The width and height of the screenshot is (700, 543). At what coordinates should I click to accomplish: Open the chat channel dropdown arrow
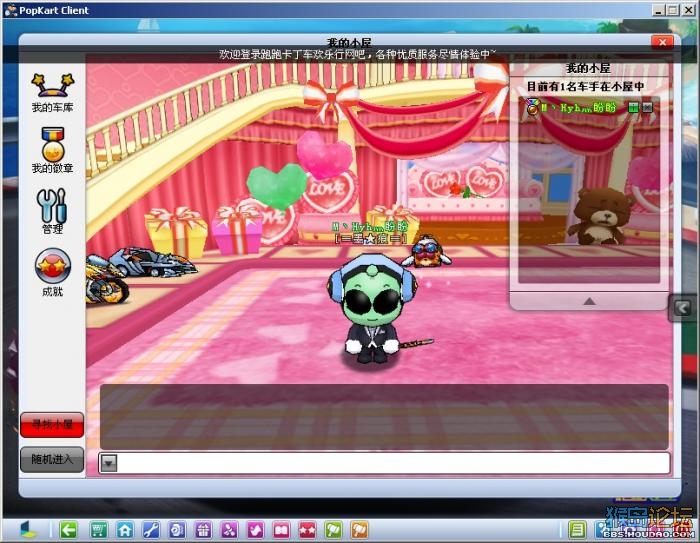pyautogui.click(x=108, y=463)
